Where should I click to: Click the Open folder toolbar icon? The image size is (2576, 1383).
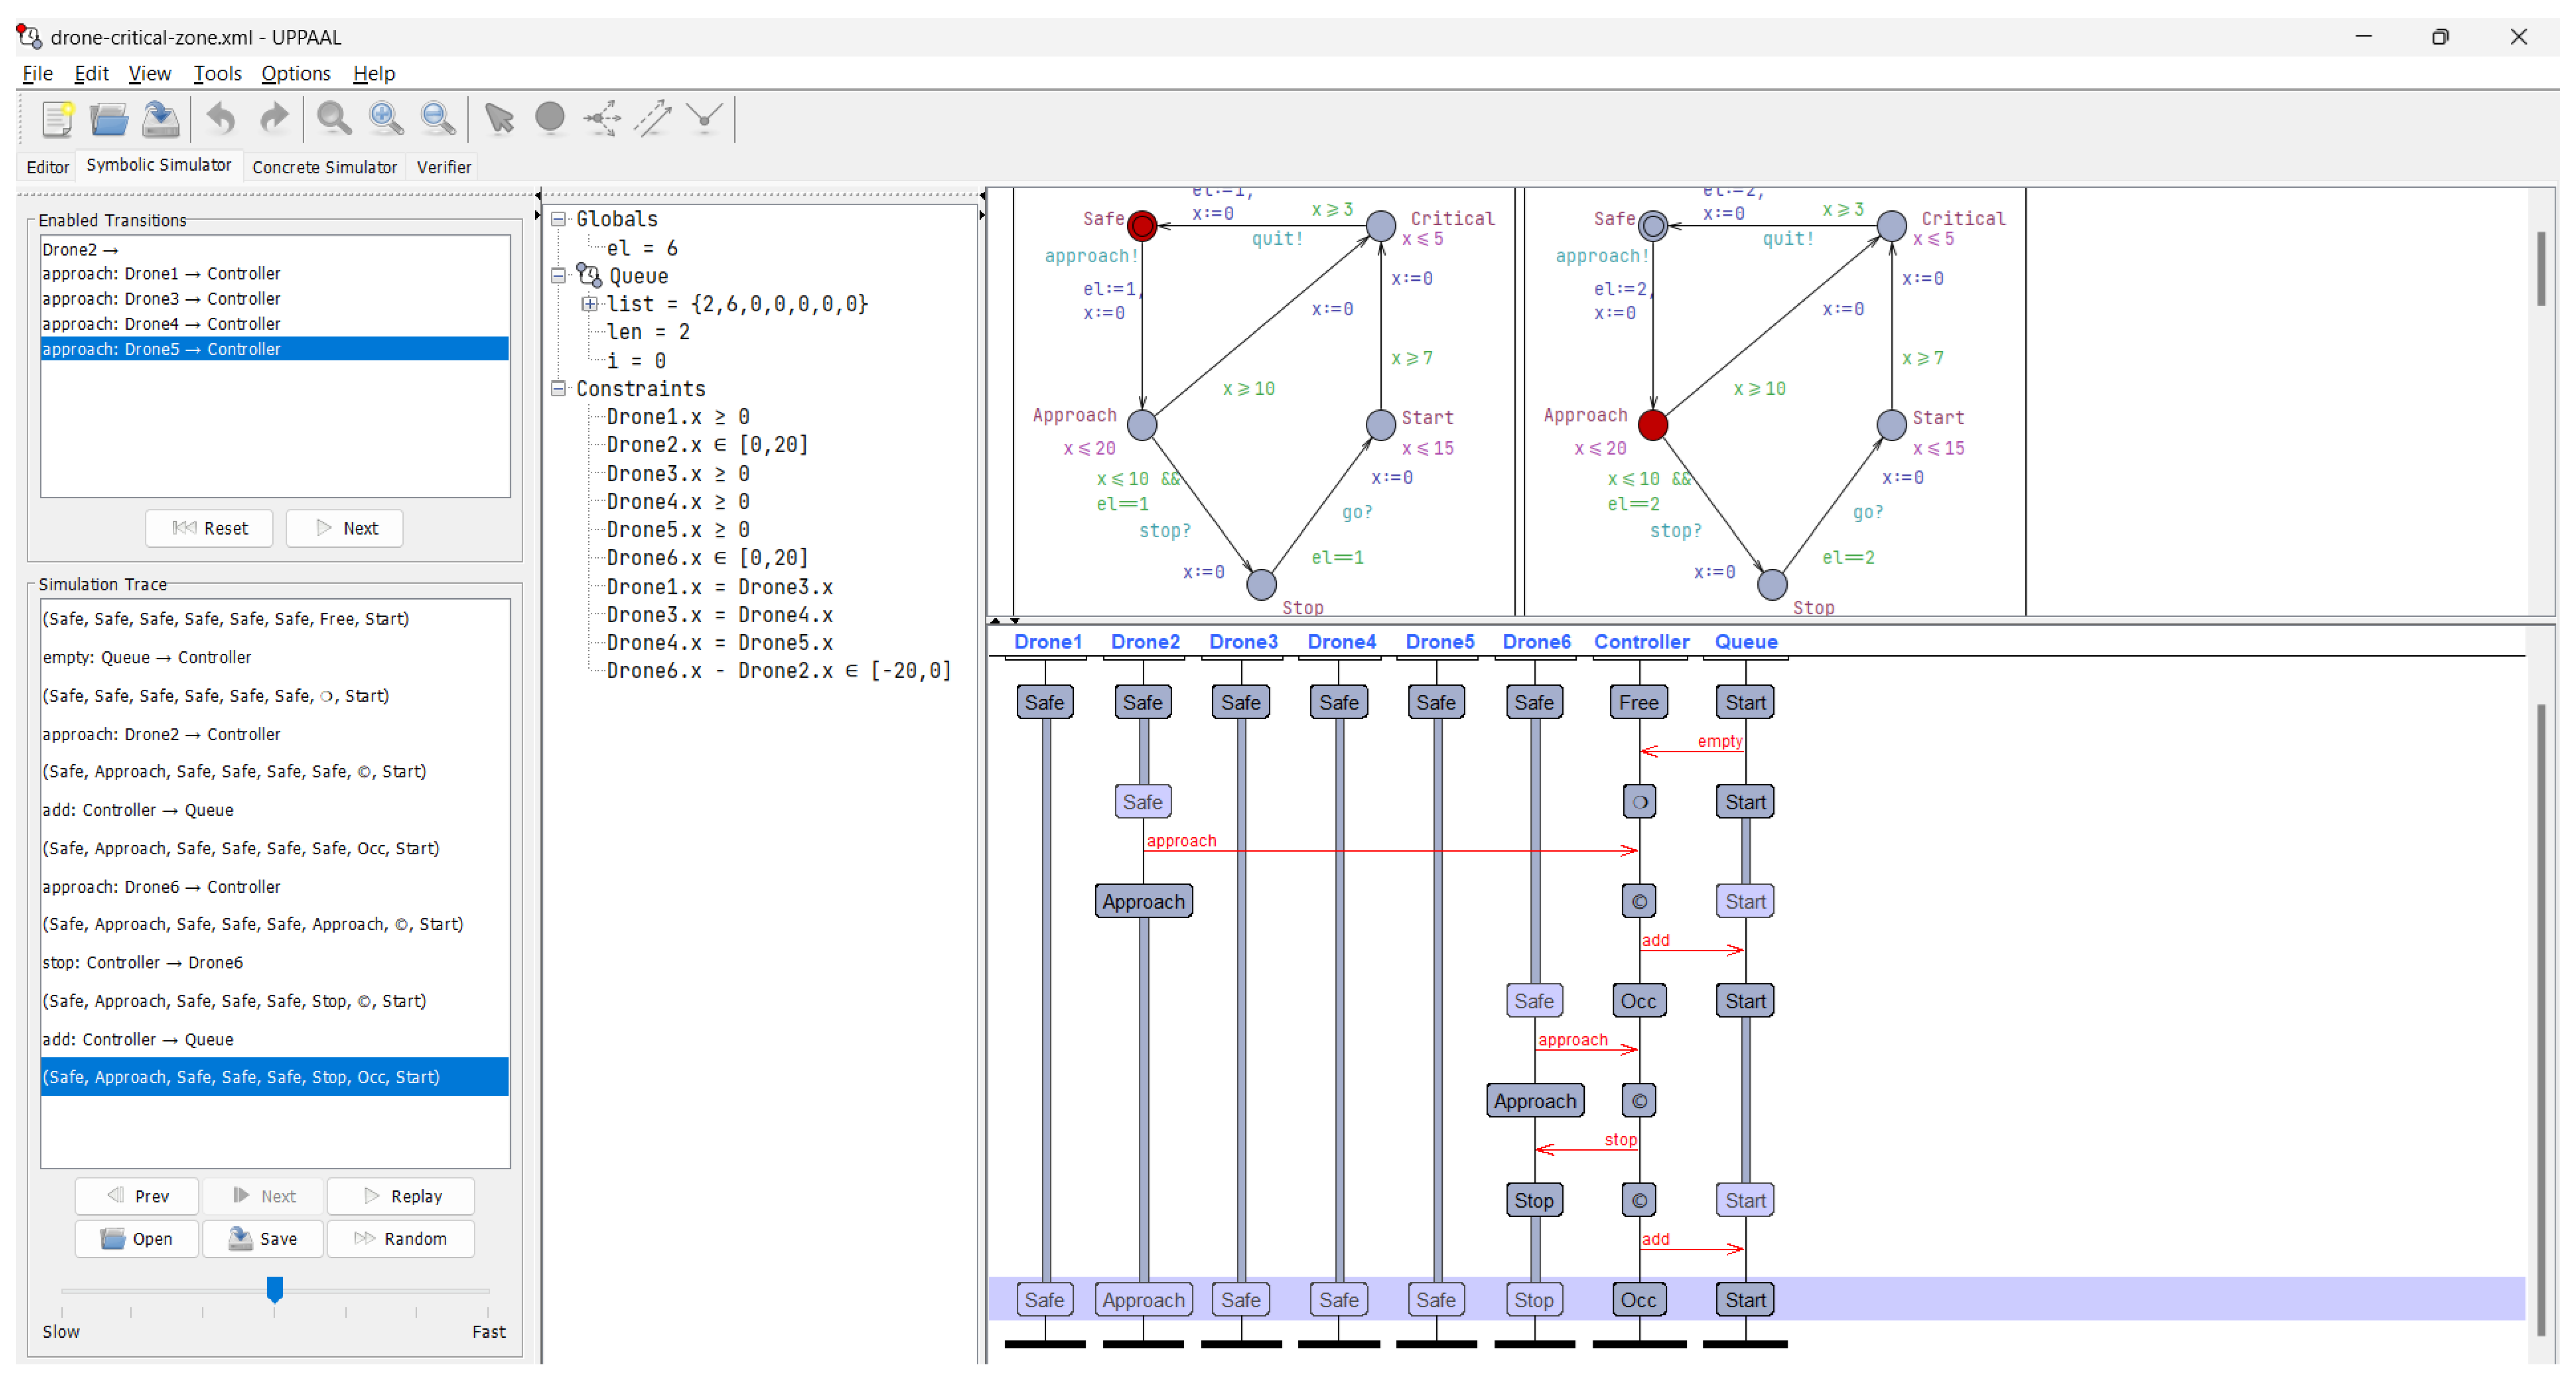click(x=108, y=119)
